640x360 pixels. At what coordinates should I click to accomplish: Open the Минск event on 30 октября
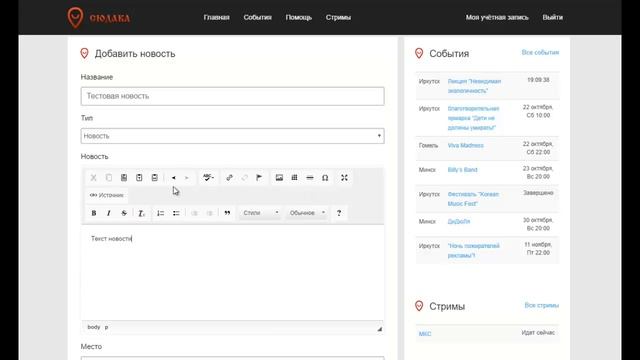[459, 221]
